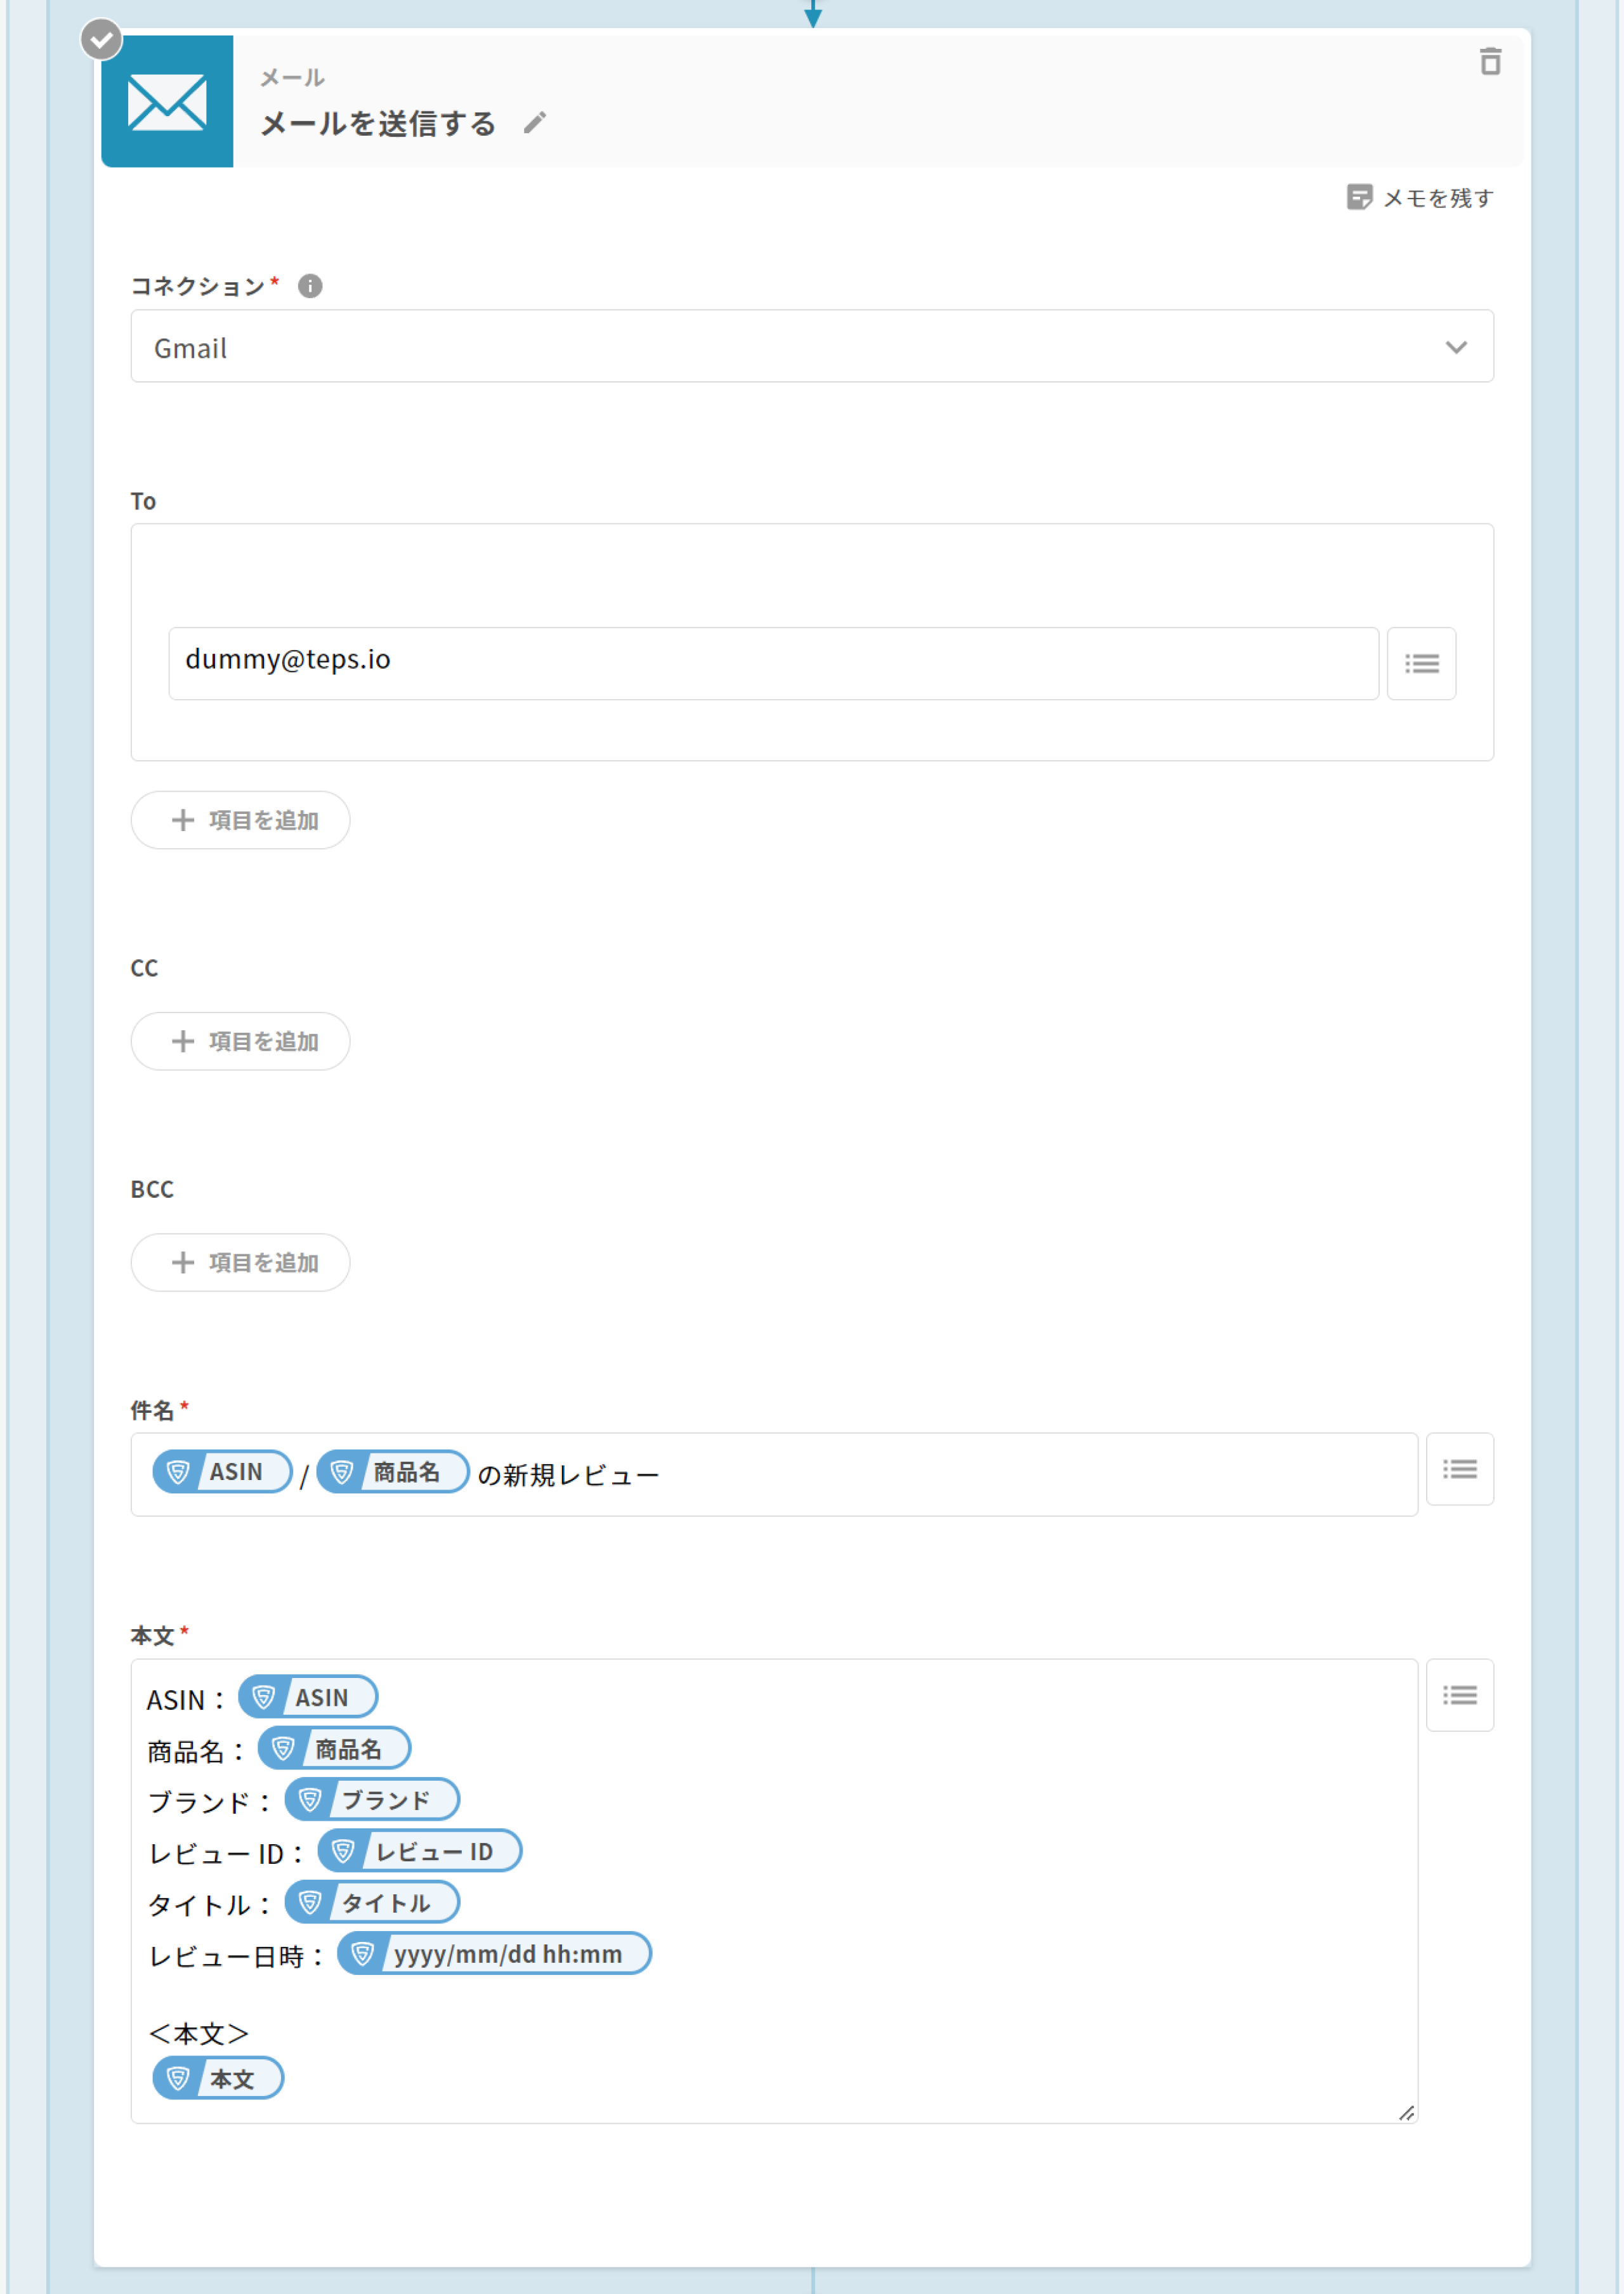Click the pencil icon to rename step
The image size is (1624, 2294).
535,123
